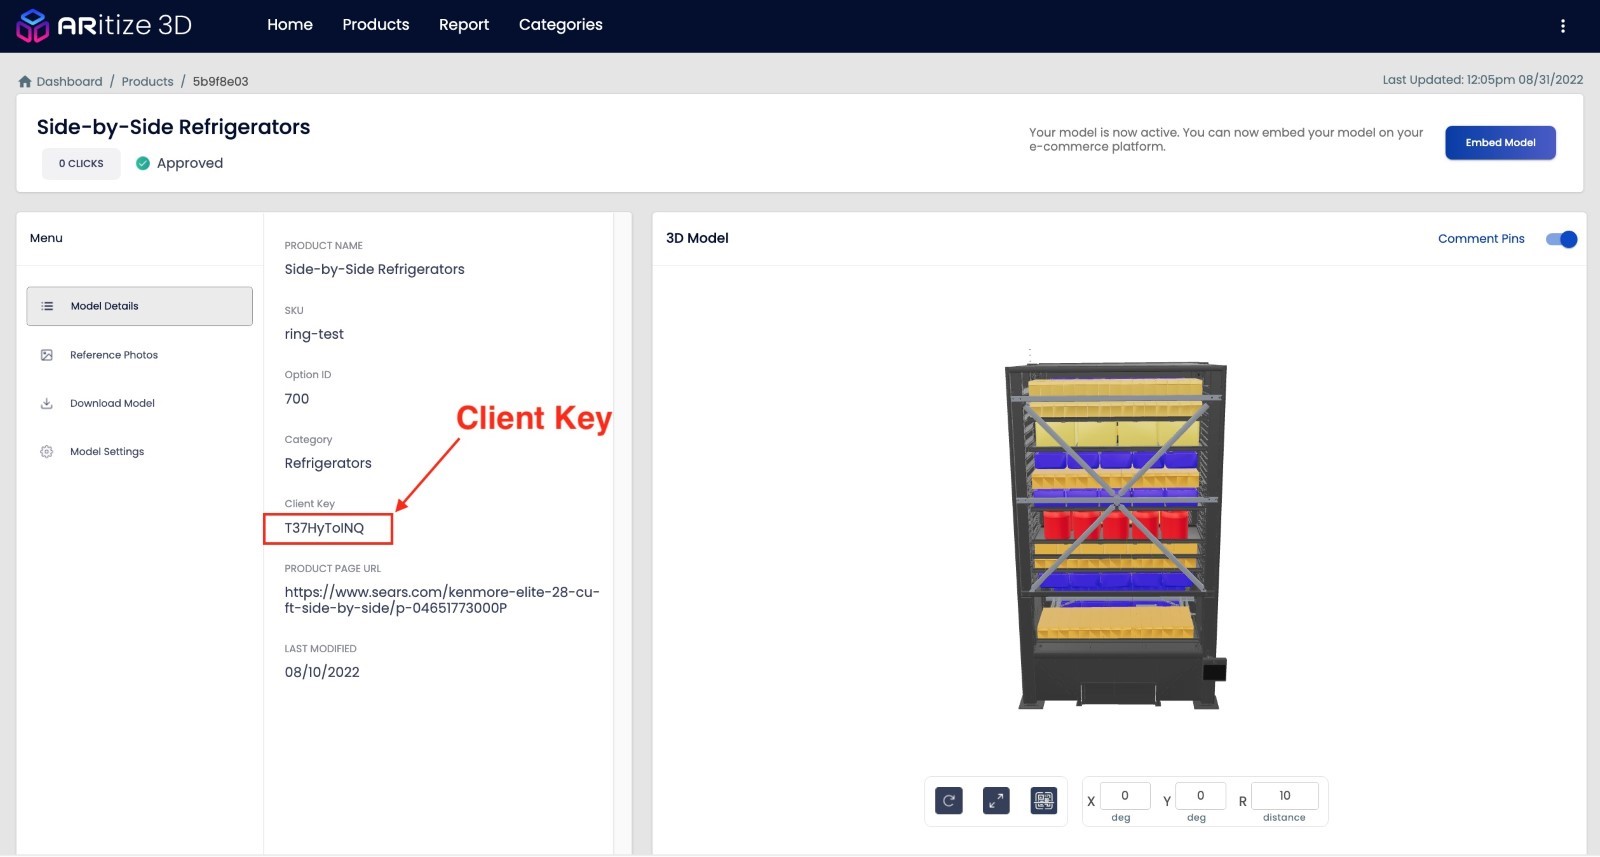Click product name value Side-by-Side Refrigerators
This screenshot has width=1600, height=857.
click(x=374, y=269)
